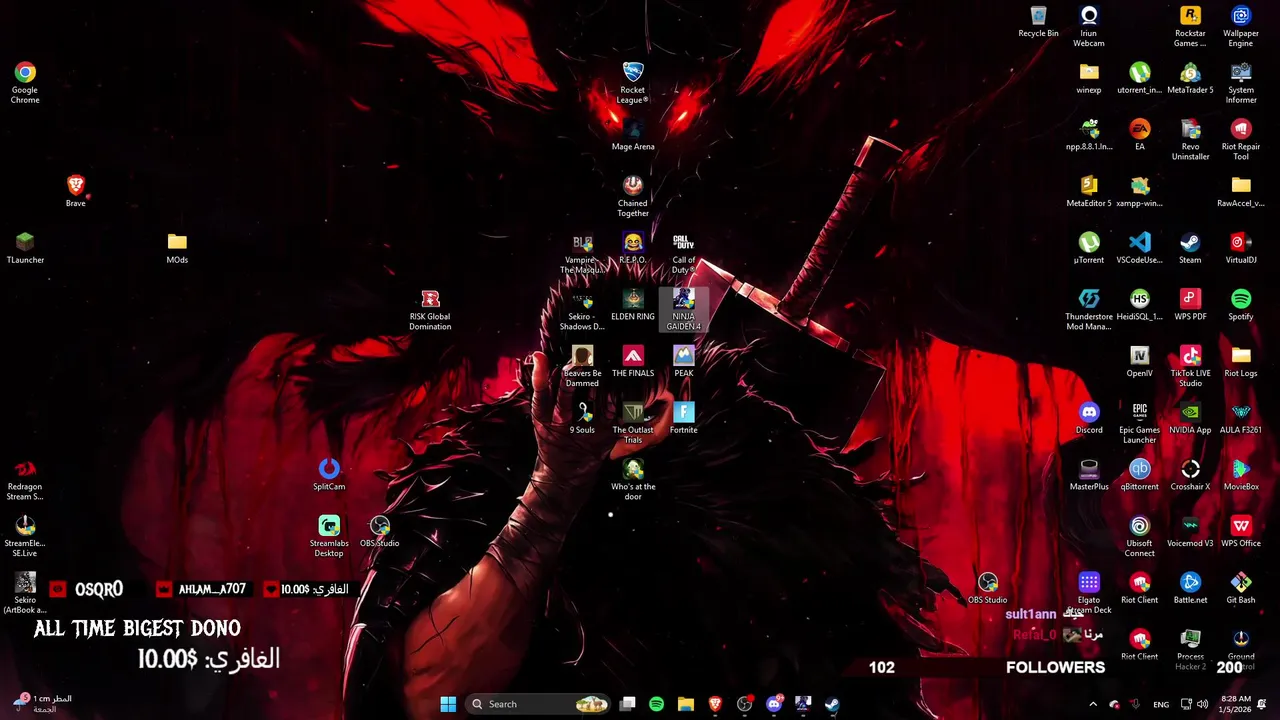Select Vampire The Masquerade shortcut
This screenshot has width=1280, height=720.
pyautogui.click(x=582, y=252)
